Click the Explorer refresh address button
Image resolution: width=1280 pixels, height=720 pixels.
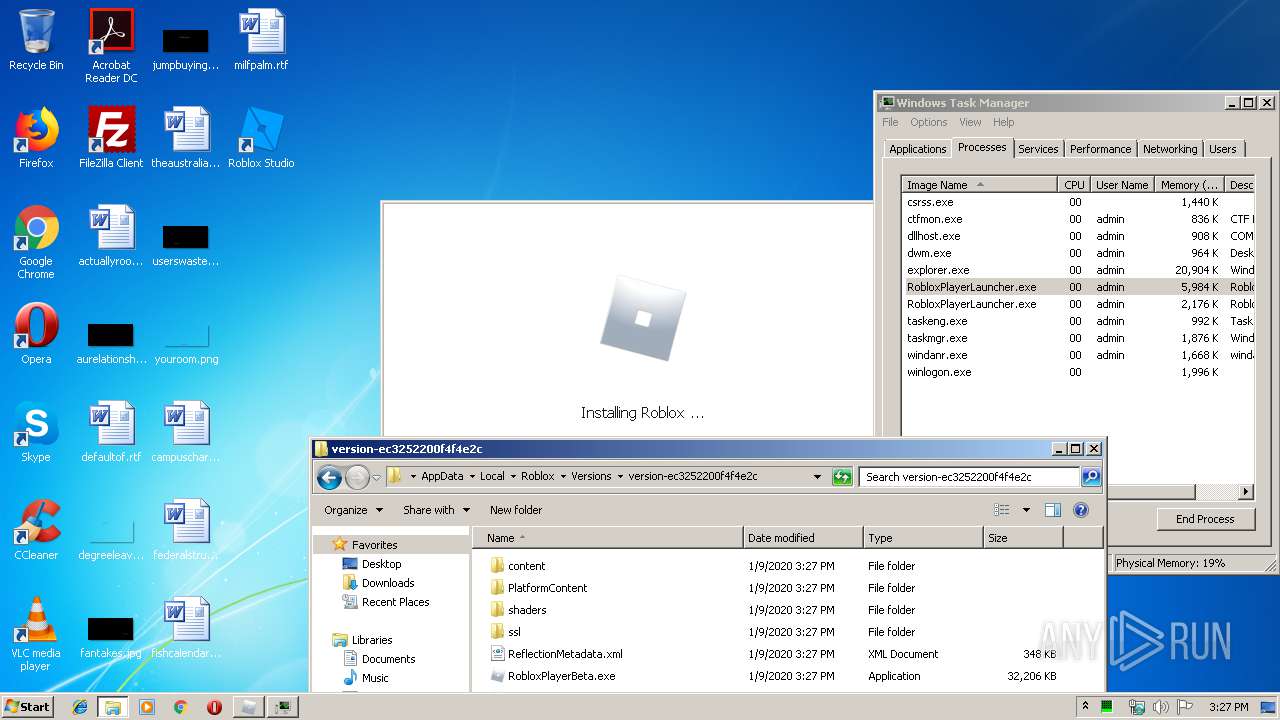click(842, 477)
